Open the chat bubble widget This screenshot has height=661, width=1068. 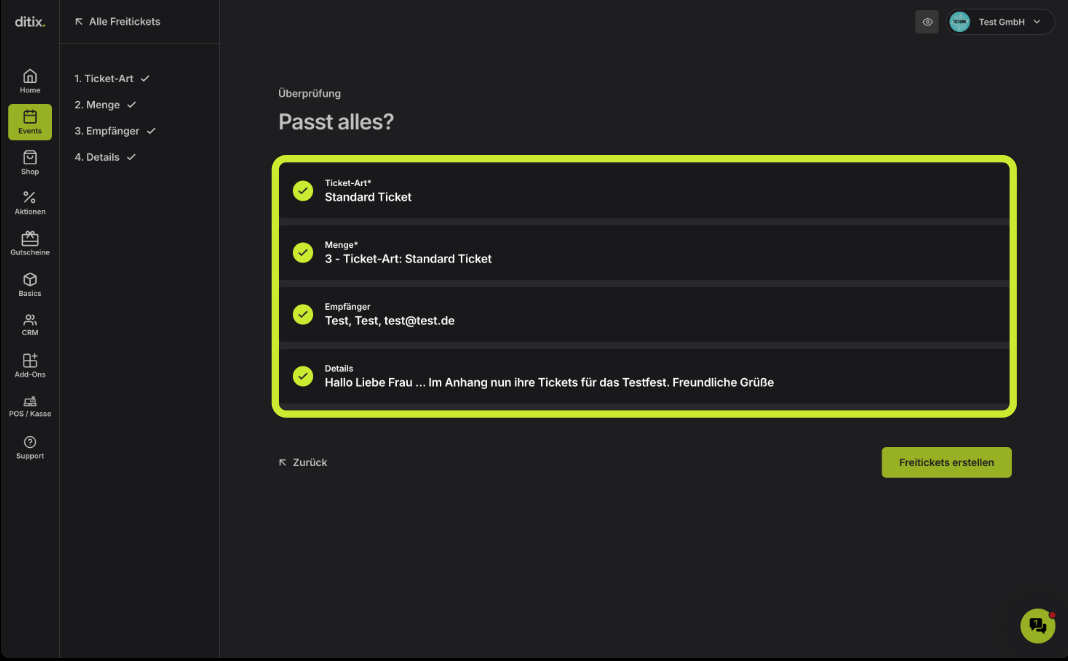point(1037,625)
